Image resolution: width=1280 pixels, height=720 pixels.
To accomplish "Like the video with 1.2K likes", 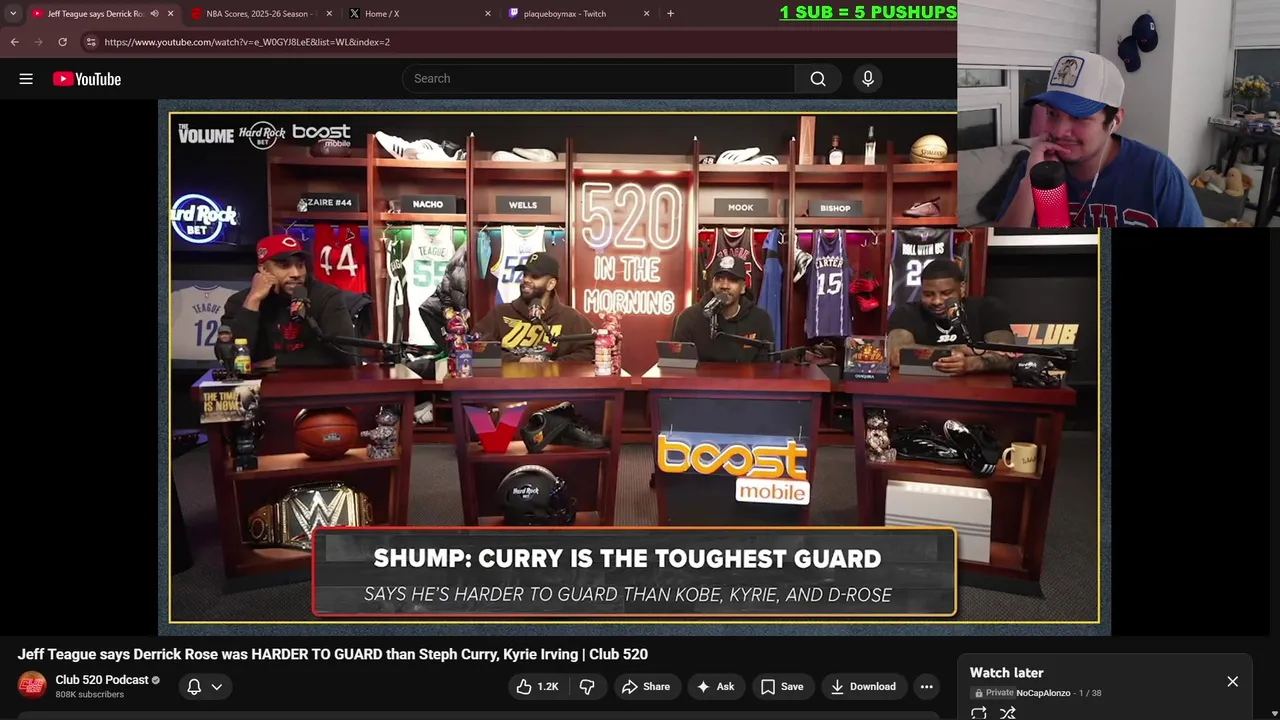I will (537, 686).
